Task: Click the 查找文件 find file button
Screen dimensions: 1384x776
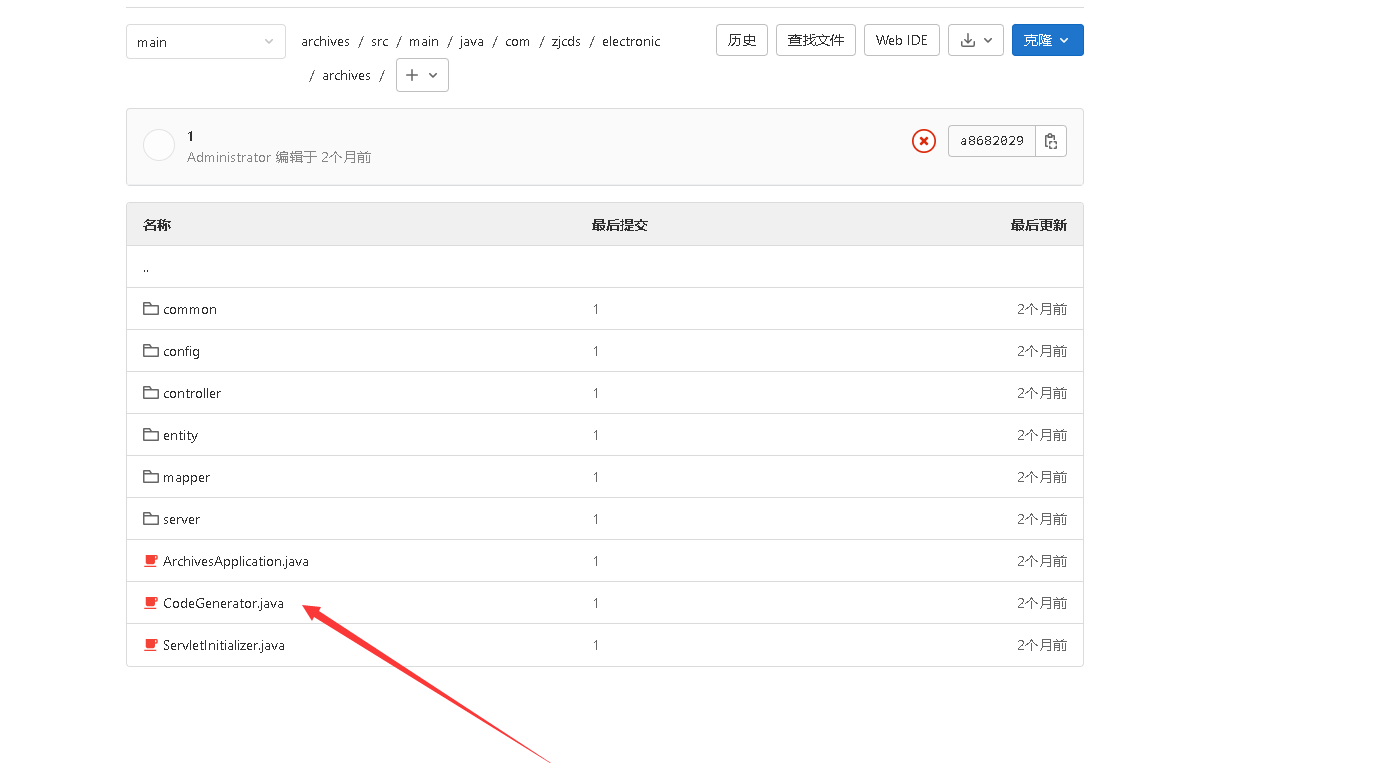Action: [x=815, y=40]
